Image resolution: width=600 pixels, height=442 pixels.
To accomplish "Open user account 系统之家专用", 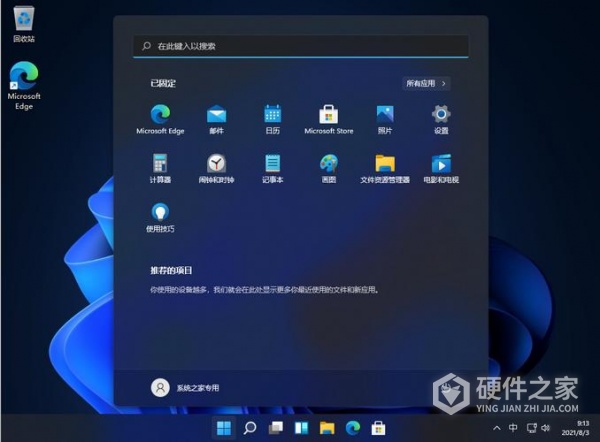I will (x=185, y=388).
